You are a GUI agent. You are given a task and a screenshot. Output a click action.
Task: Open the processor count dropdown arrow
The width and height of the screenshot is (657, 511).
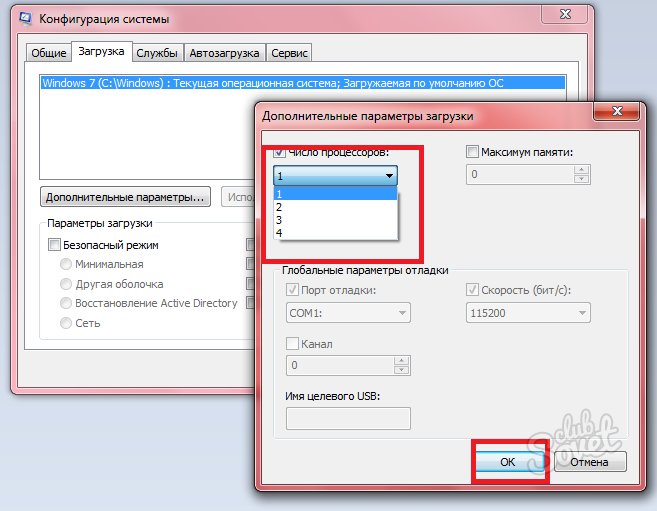pos(389,176)
